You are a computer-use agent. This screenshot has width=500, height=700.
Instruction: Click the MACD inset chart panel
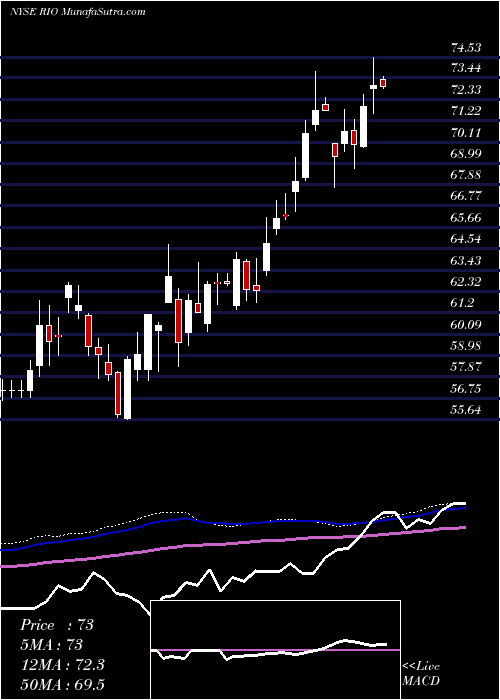tap(275, 650)
